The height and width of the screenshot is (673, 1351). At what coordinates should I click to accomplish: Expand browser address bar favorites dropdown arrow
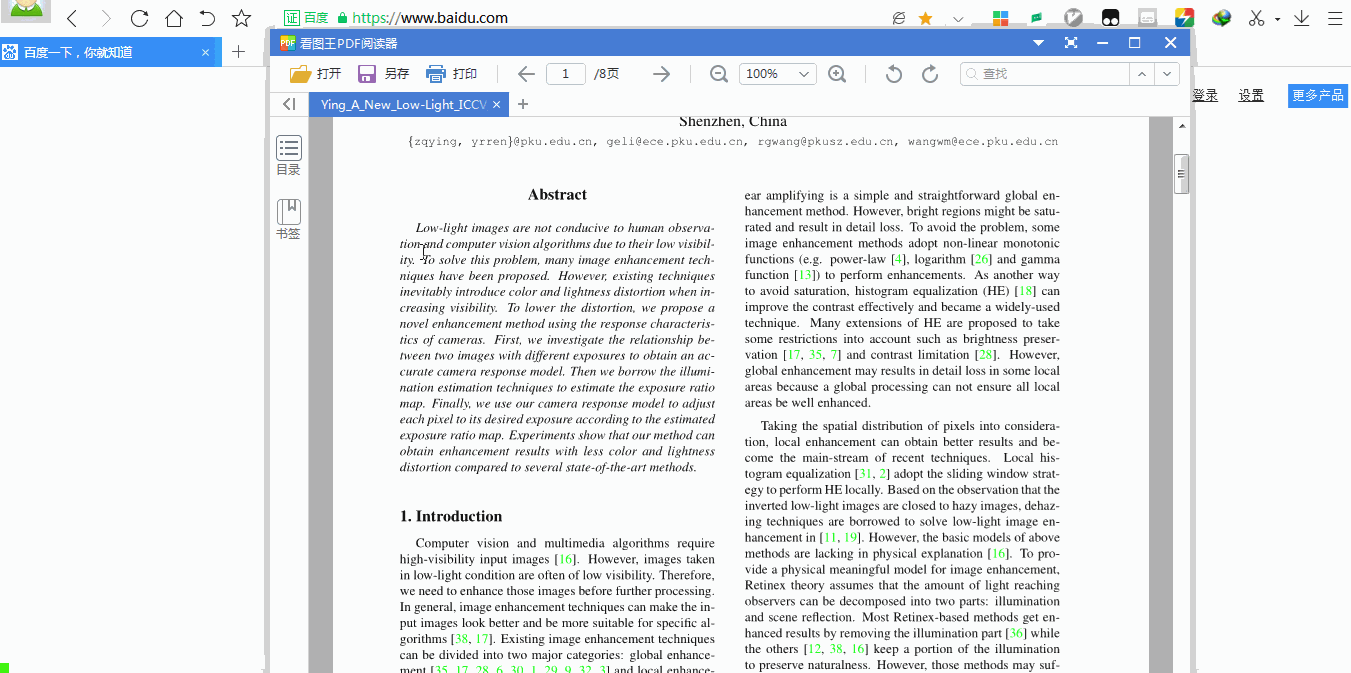[x=958, y=19]
